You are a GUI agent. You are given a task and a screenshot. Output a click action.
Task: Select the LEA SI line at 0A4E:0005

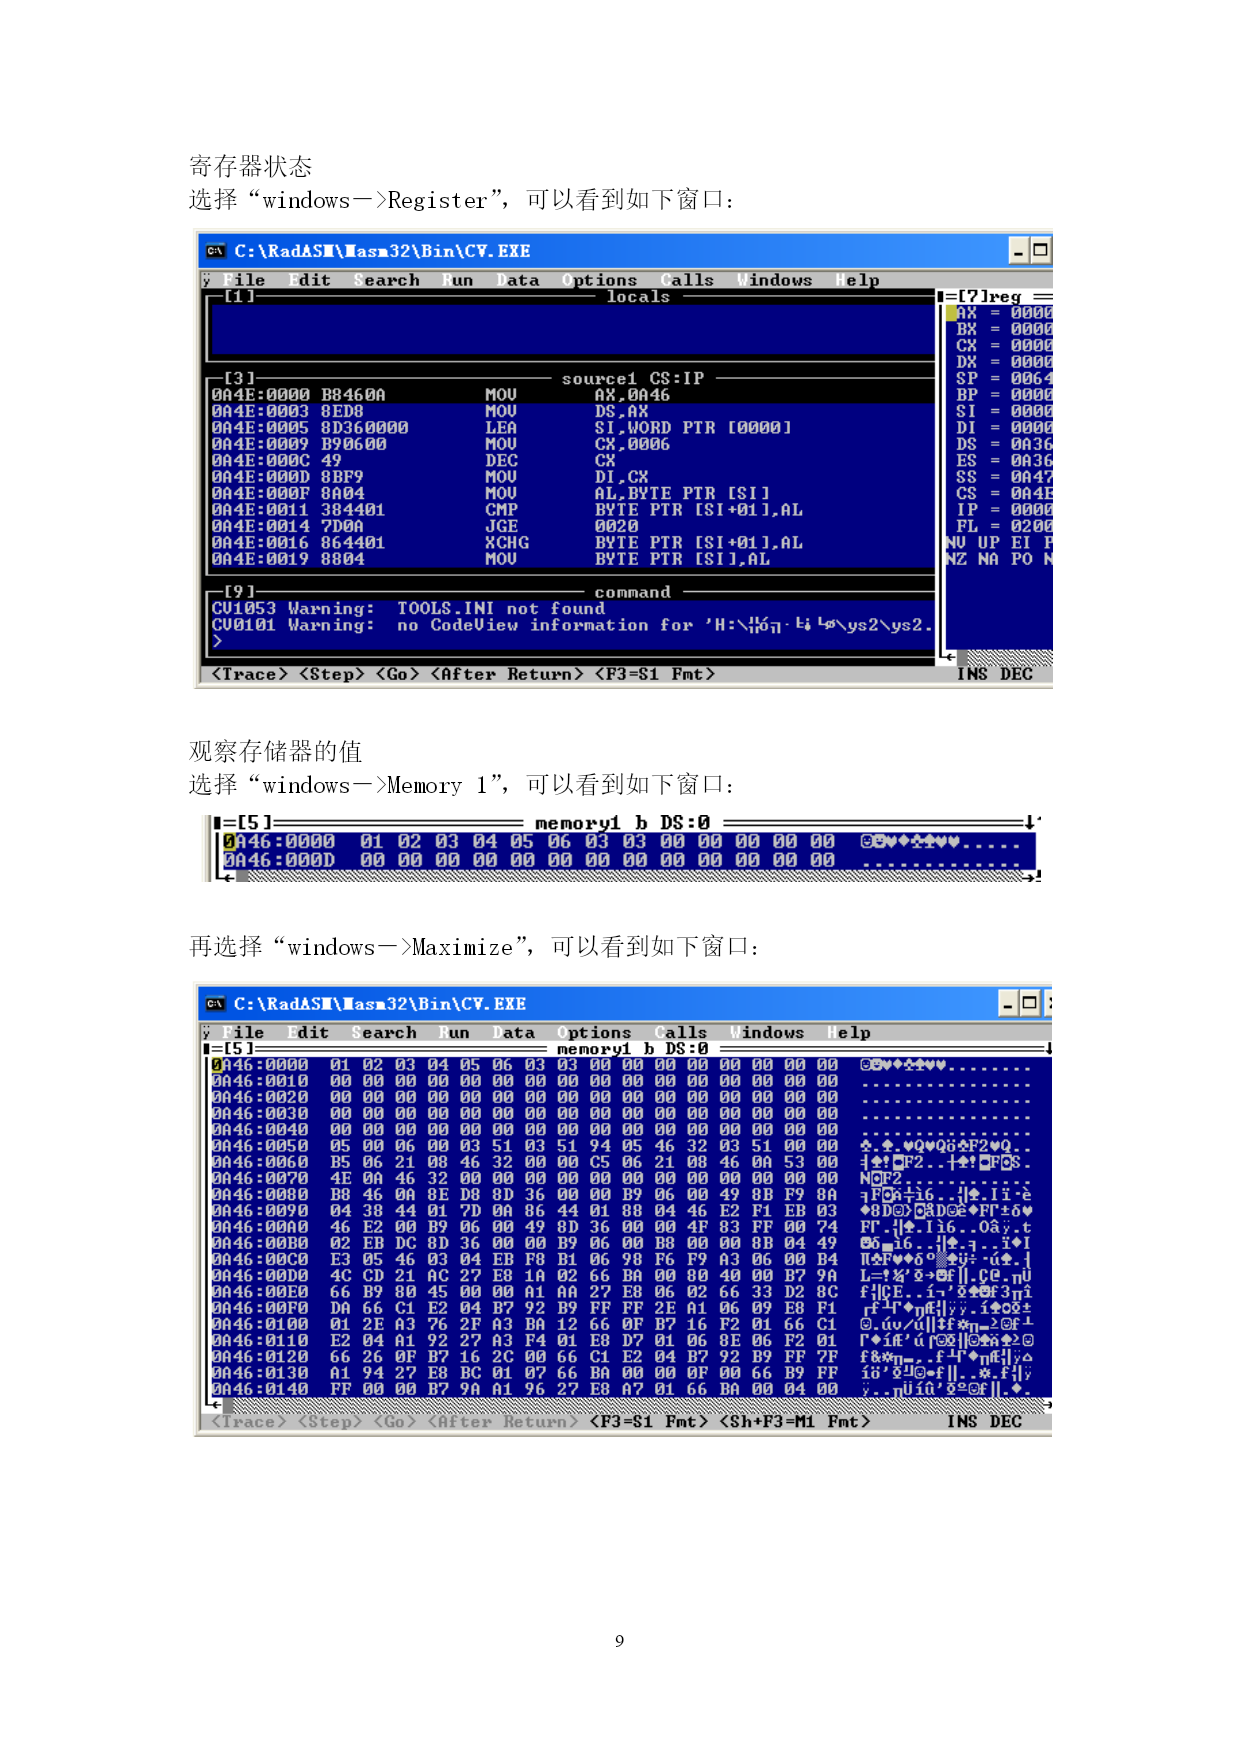click(572, 428)
